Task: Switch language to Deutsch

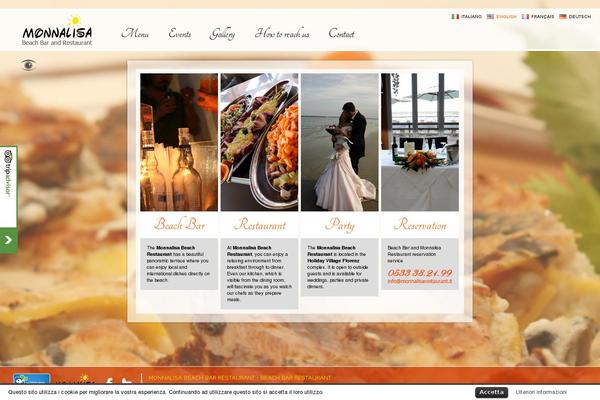Action: coord(579,17)
